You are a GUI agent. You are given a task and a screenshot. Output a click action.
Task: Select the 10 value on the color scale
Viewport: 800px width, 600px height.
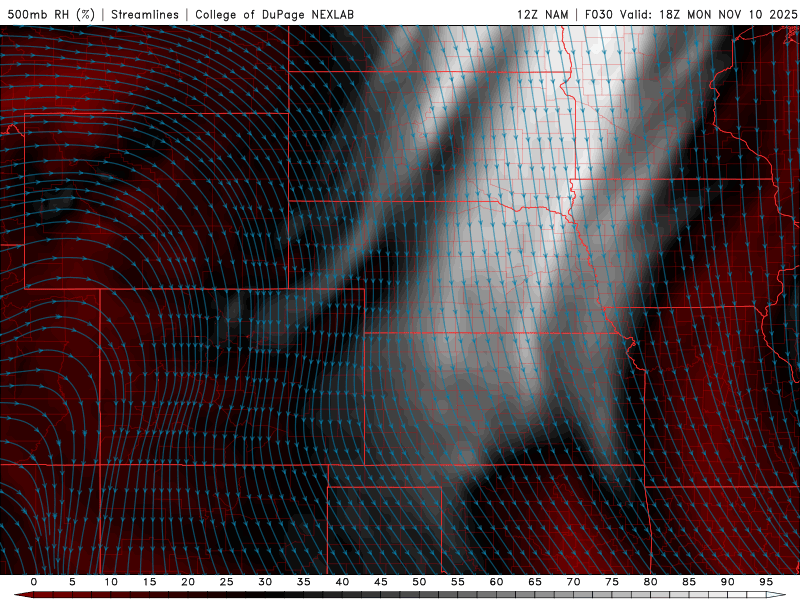111,582
